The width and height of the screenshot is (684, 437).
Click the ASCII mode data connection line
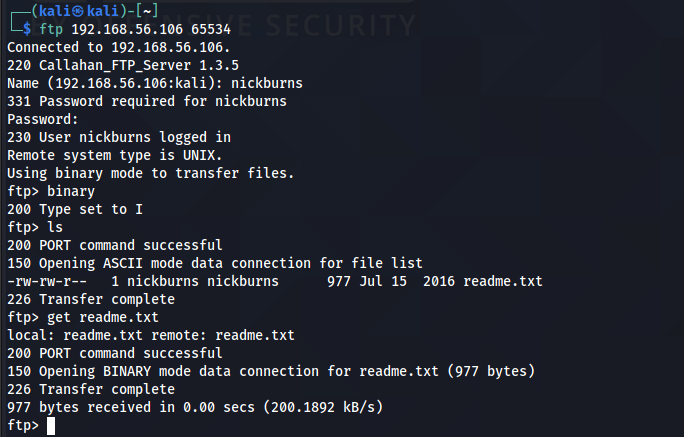tap(215, 263)
